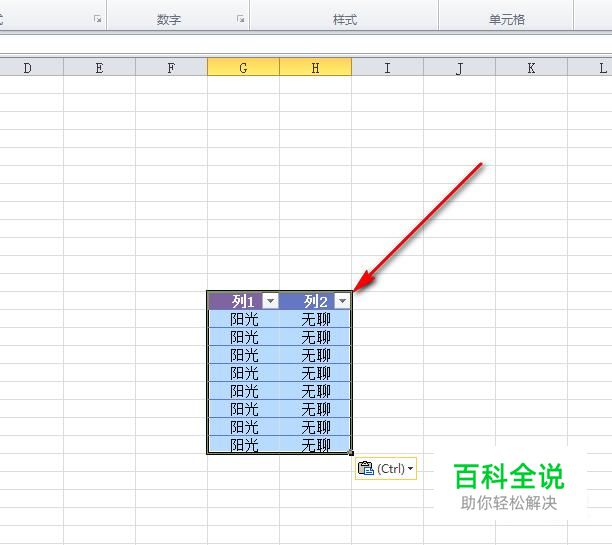
Task: Open the dialog launcher left of 数字
Action: click(98, 19)
